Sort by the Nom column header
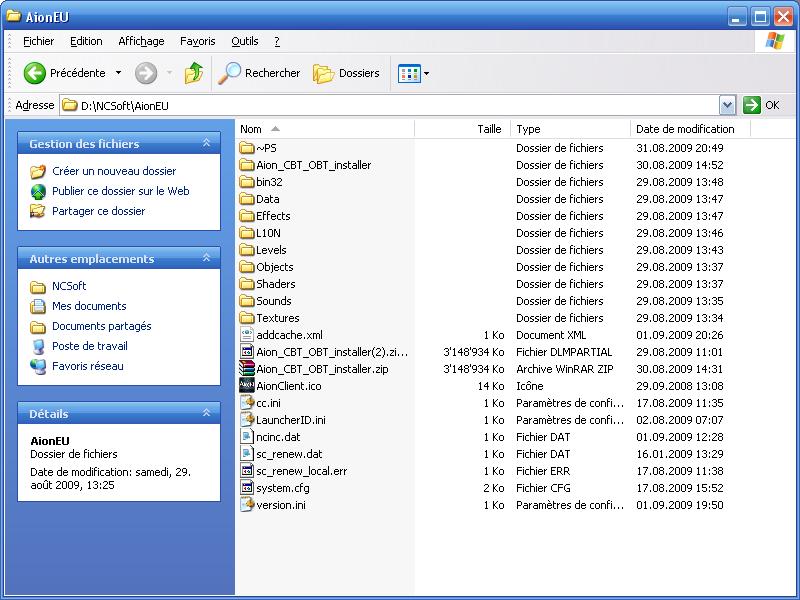 326,129
